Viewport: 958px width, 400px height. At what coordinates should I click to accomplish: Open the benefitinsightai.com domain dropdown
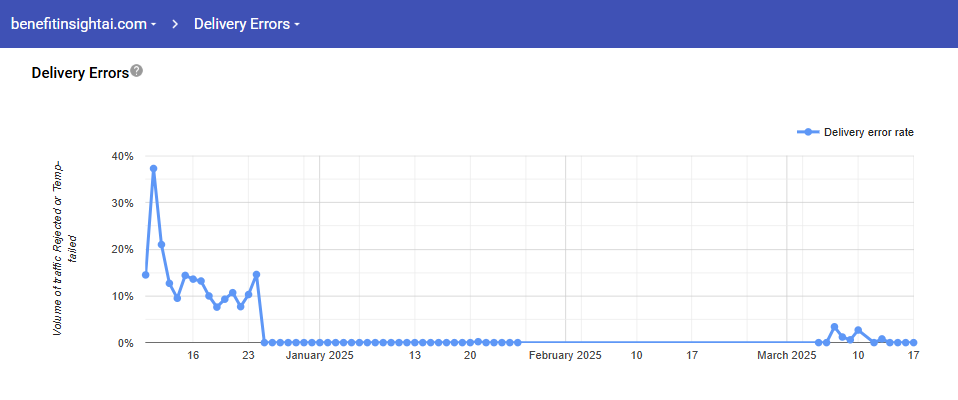pyautogui.click(x=82, y=23)
